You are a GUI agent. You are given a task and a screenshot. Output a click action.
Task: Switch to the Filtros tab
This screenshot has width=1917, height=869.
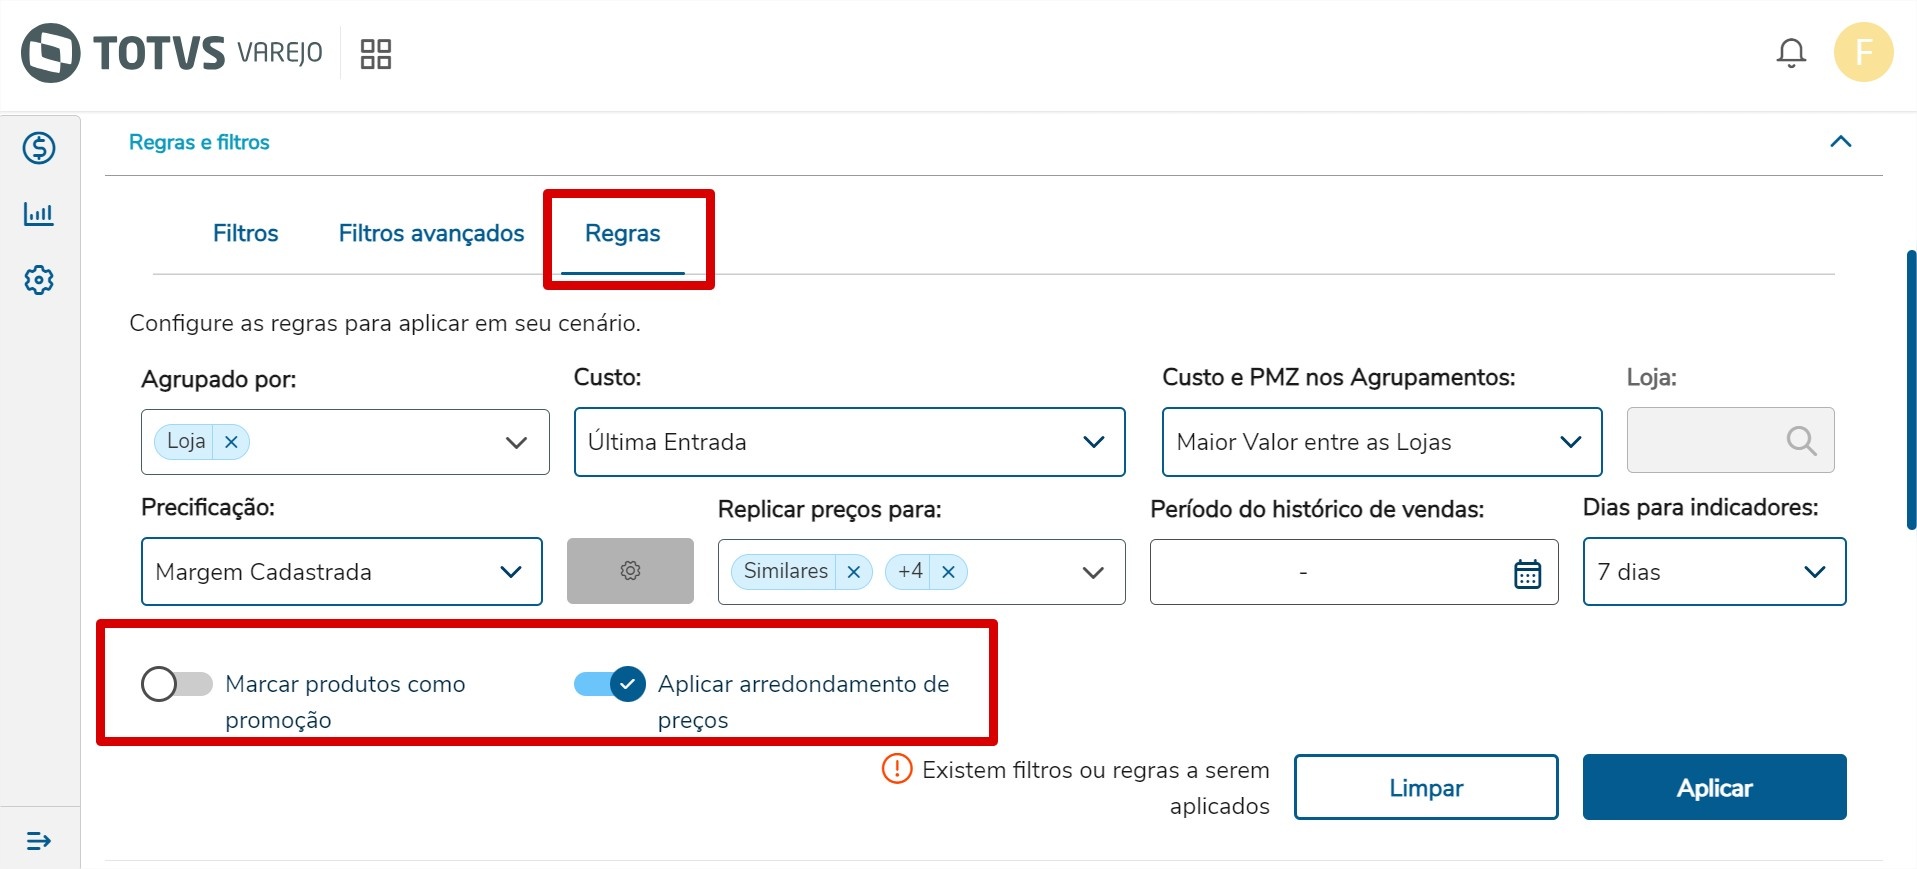pos(245,233)
